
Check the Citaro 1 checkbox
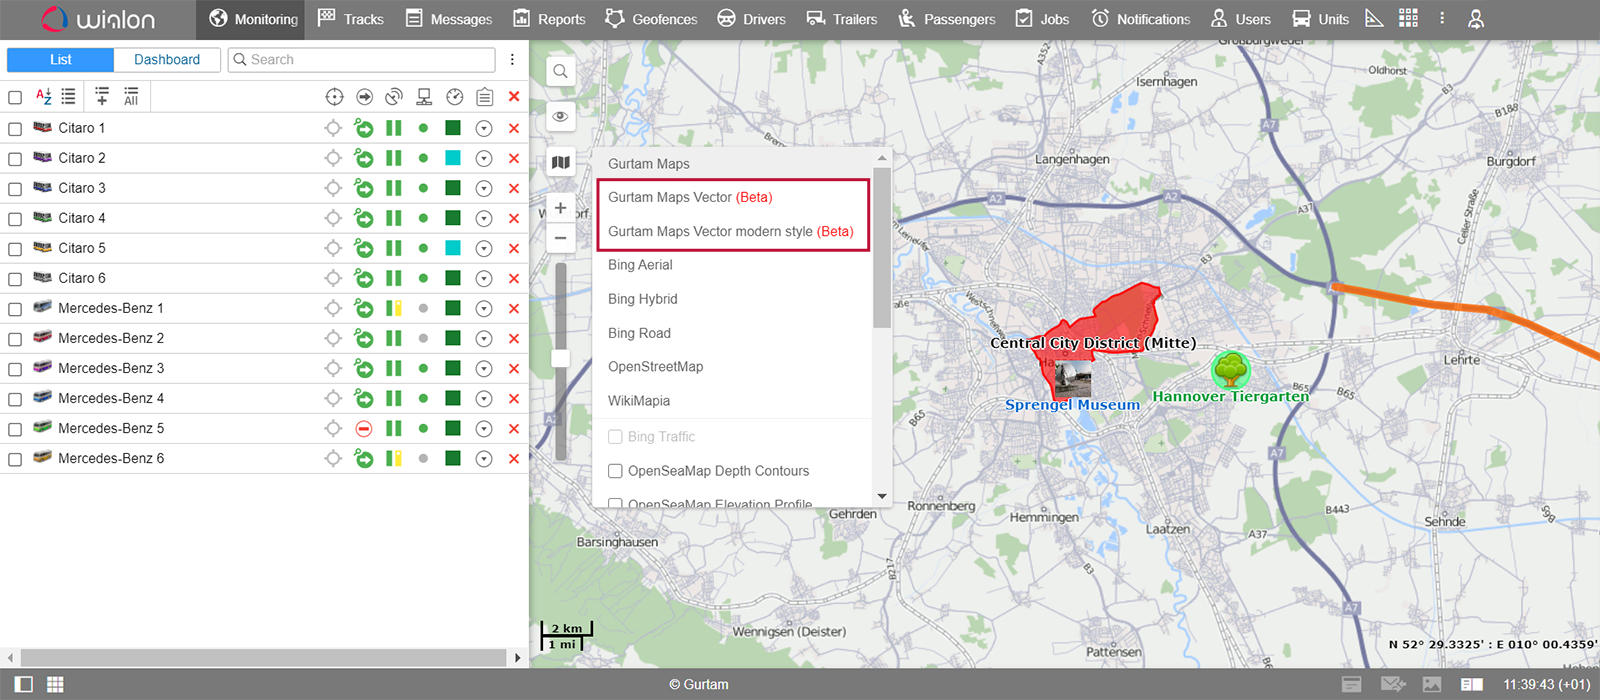coord(15,129)
